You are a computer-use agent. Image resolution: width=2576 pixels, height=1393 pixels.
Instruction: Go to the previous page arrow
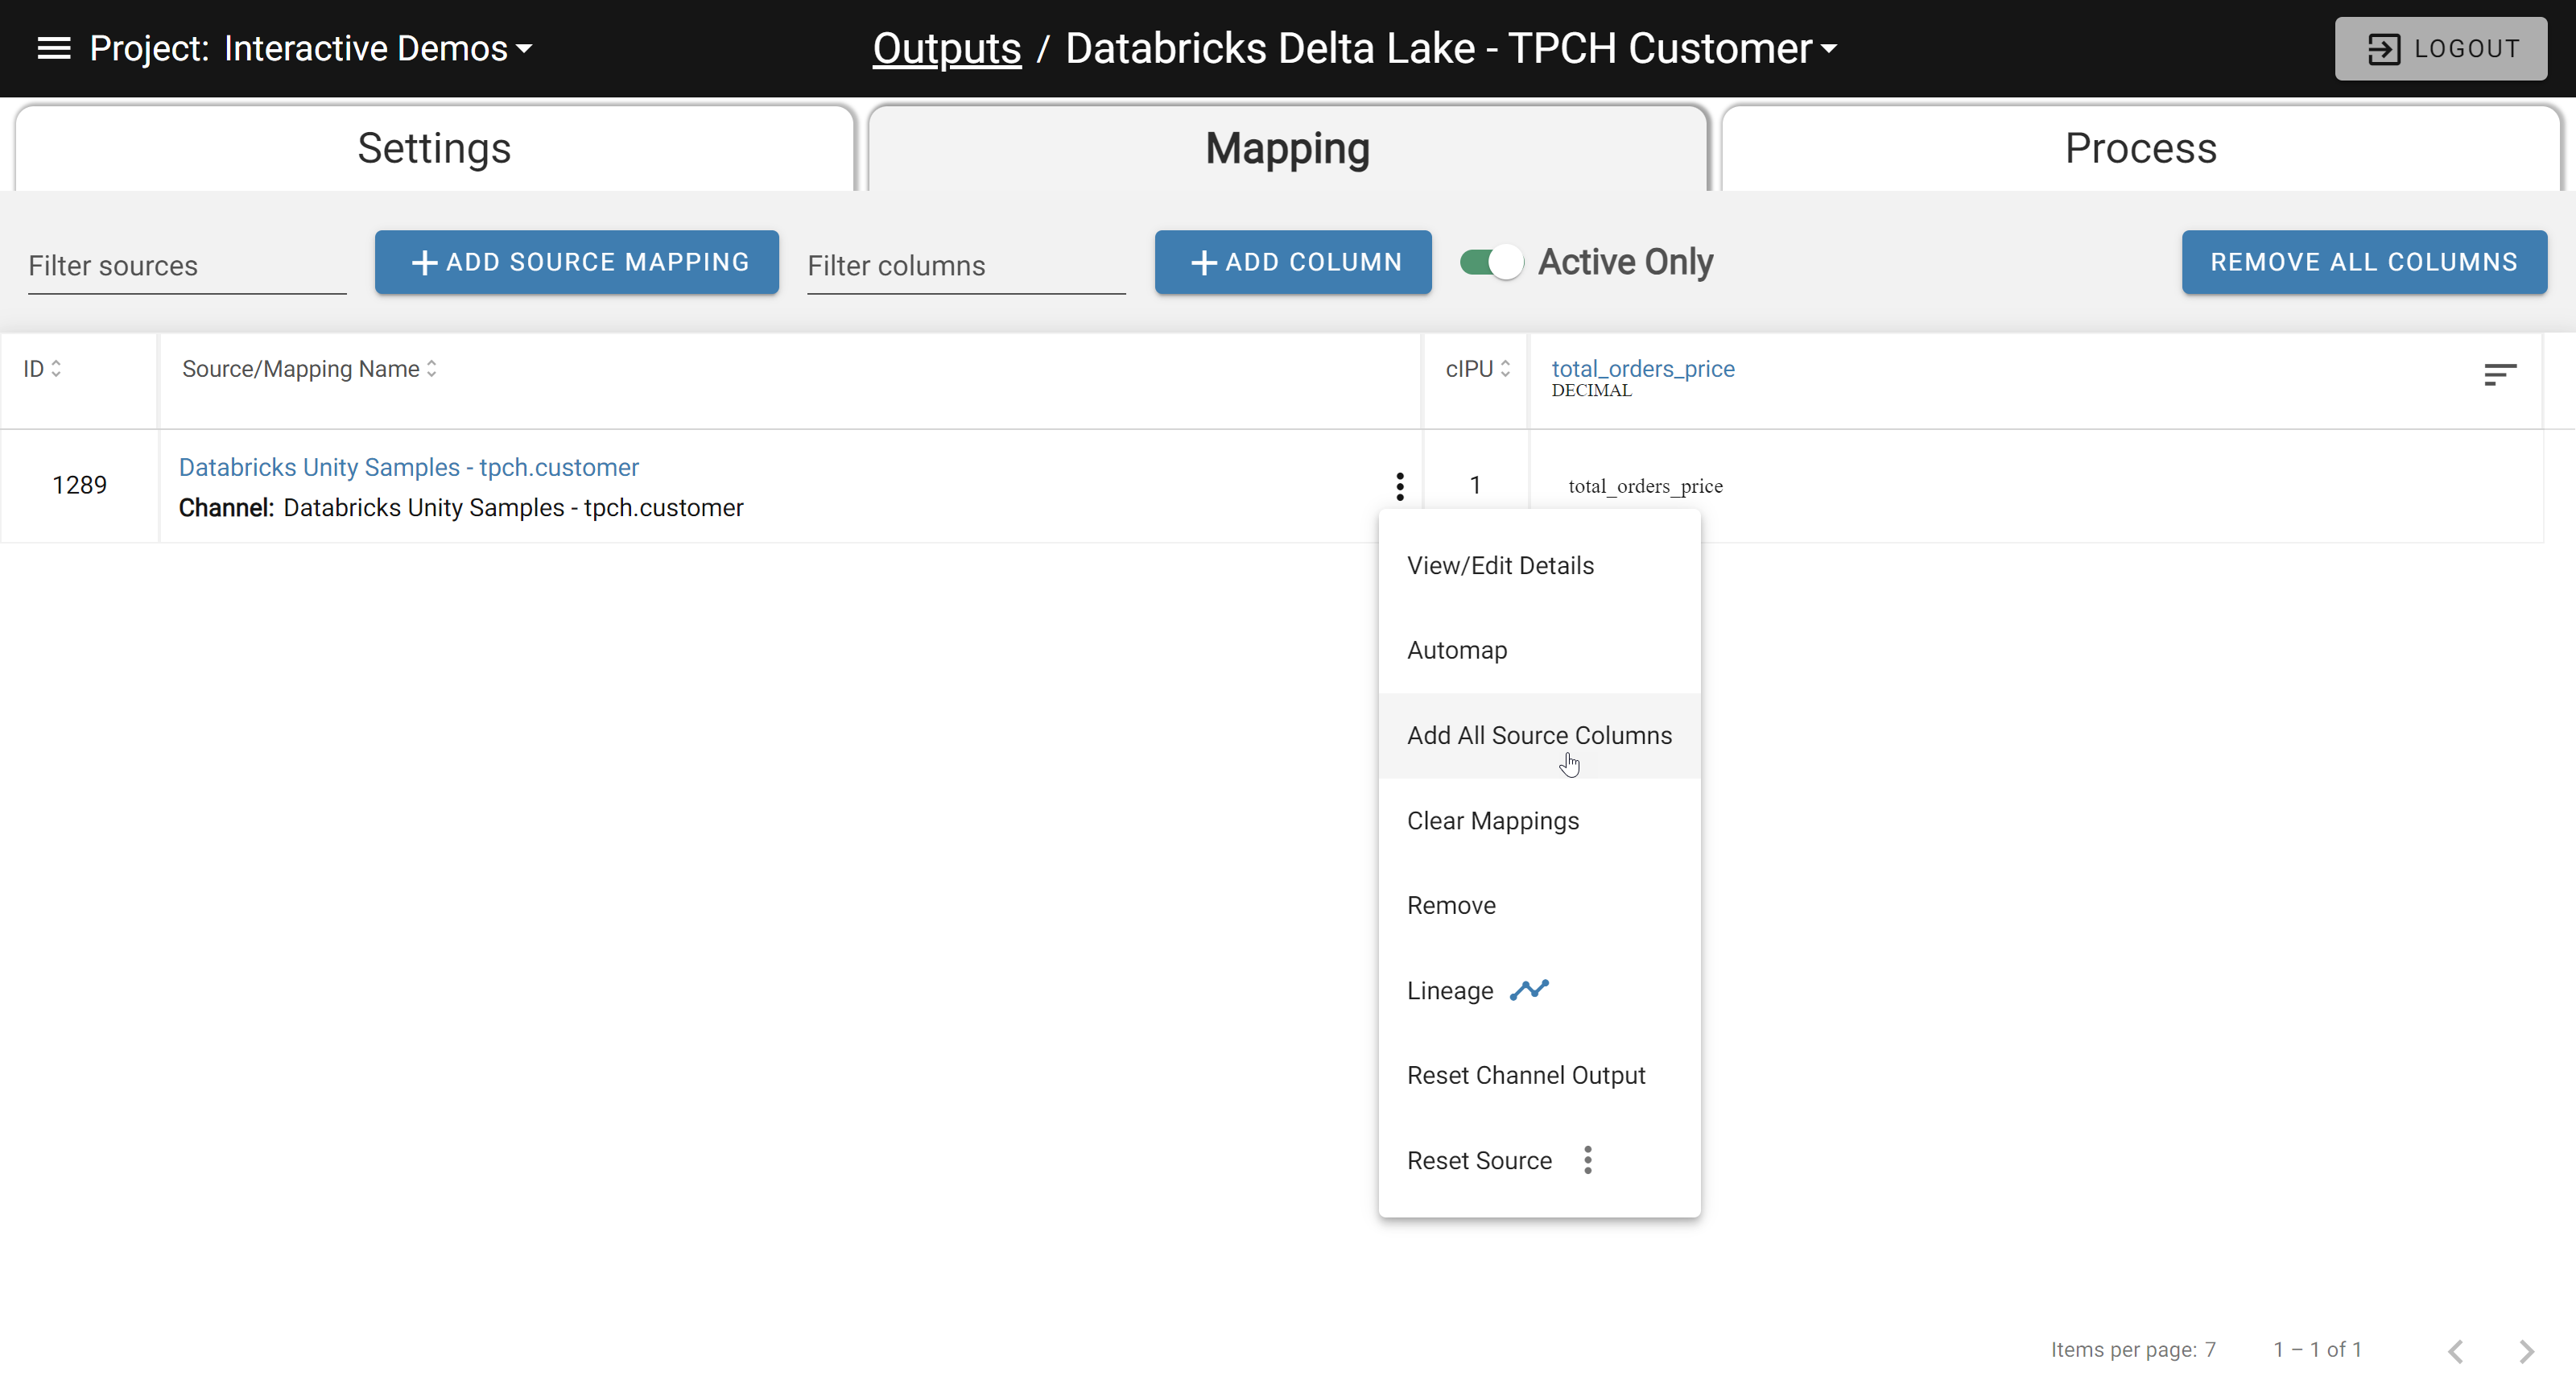click(2456, 1351)
